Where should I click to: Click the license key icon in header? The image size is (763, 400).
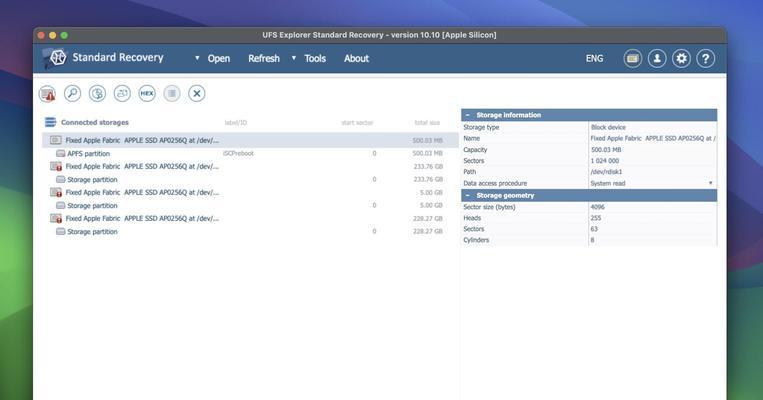tap(633, 58)
